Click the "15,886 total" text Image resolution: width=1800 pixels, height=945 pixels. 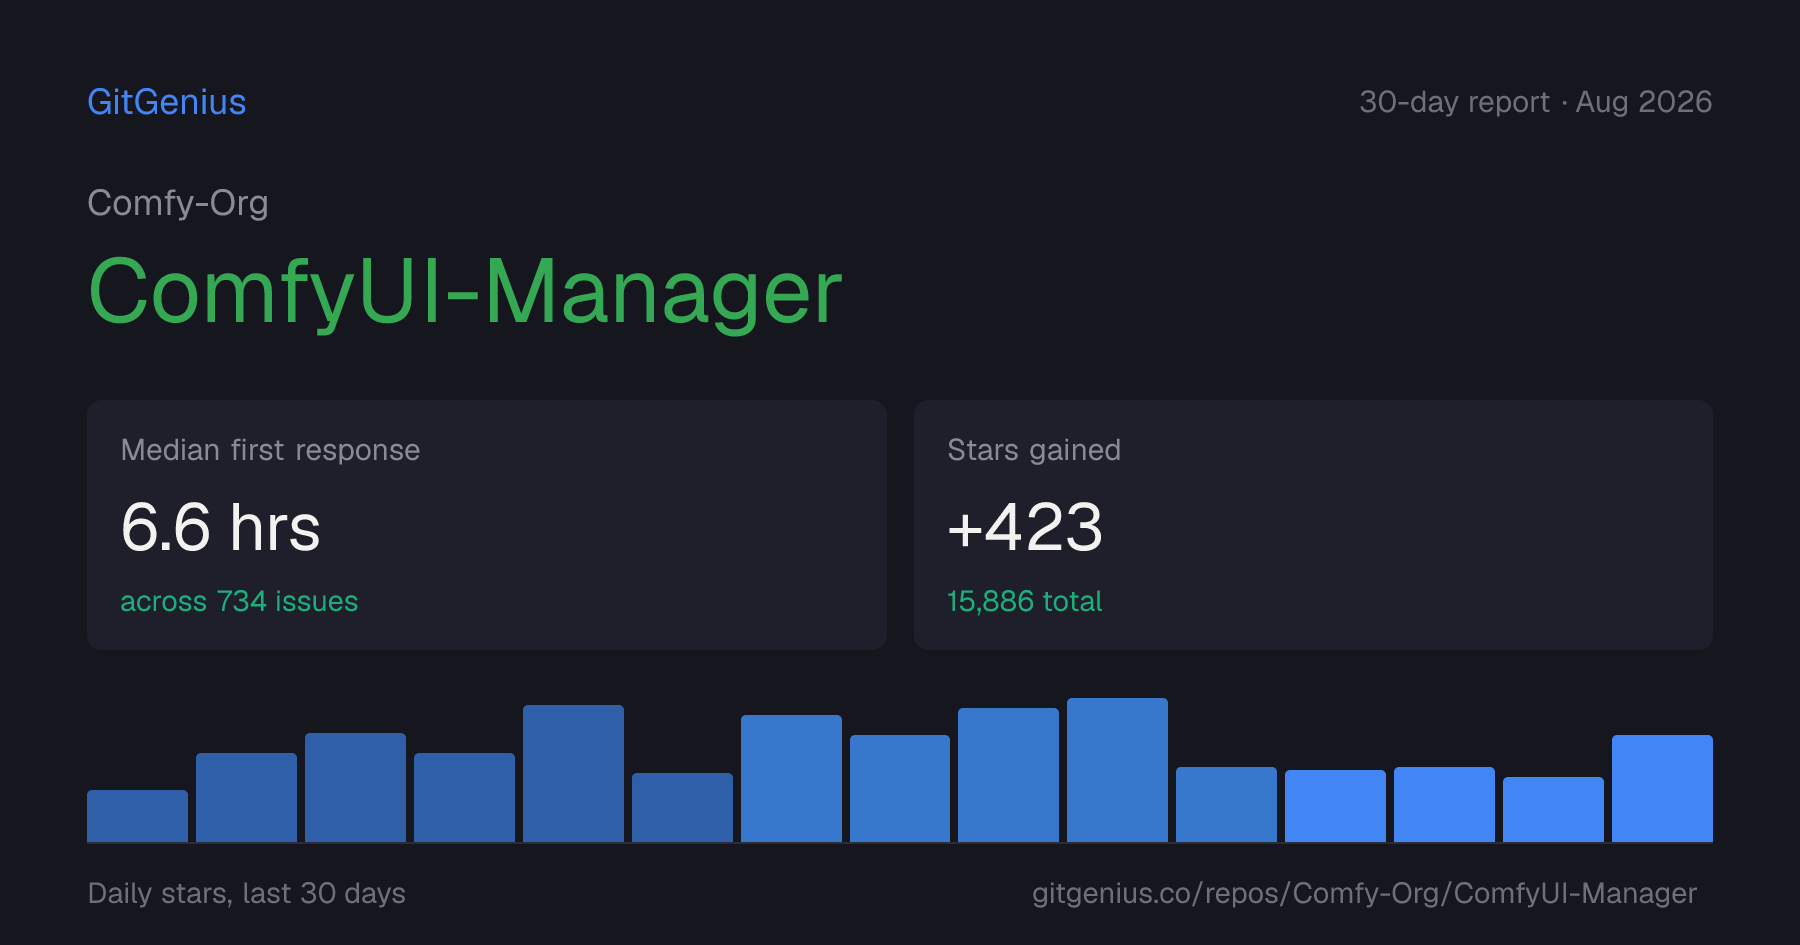[x=1025, y=601]
